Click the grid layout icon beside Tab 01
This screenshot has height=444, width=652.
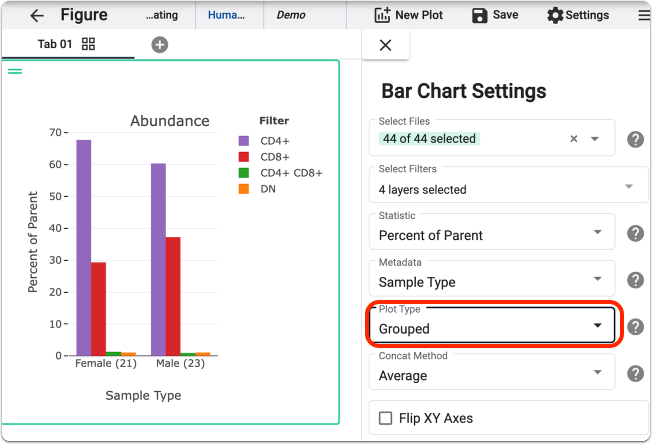coord(88,44)
